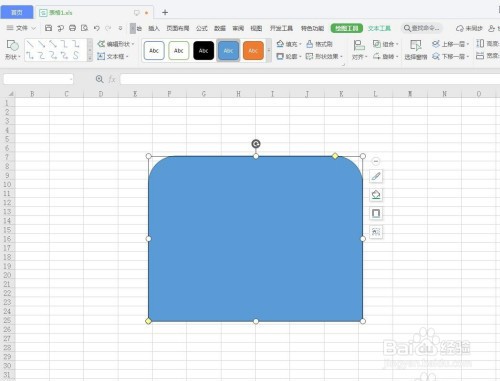
Task: Click Send Backward (下移一层)
Action: [450, 56]
